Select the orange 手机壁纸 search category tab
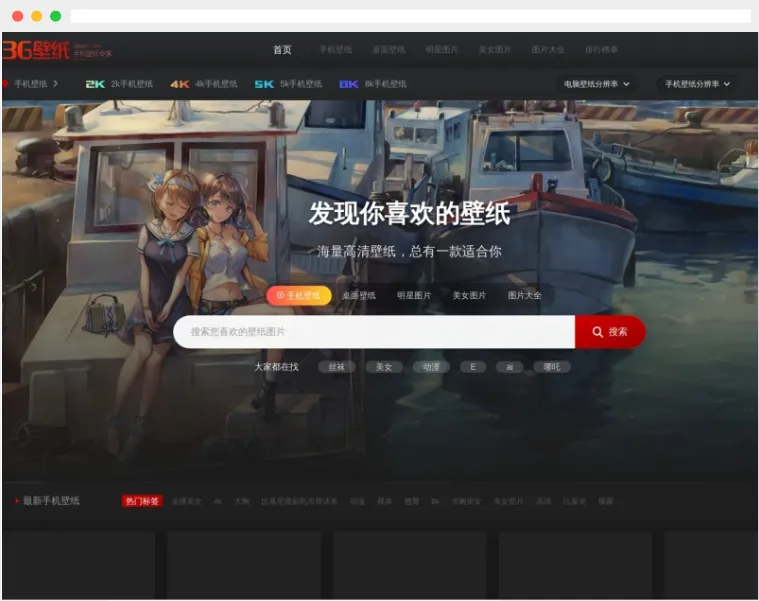 (299, 295)
